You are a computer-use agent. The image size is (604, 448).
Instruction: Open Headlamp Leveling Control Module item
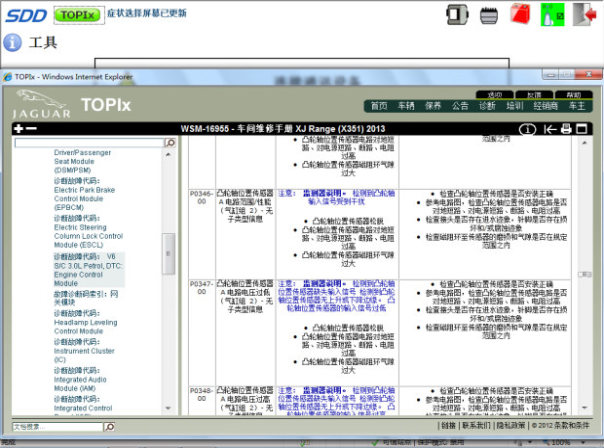(85, 322)
